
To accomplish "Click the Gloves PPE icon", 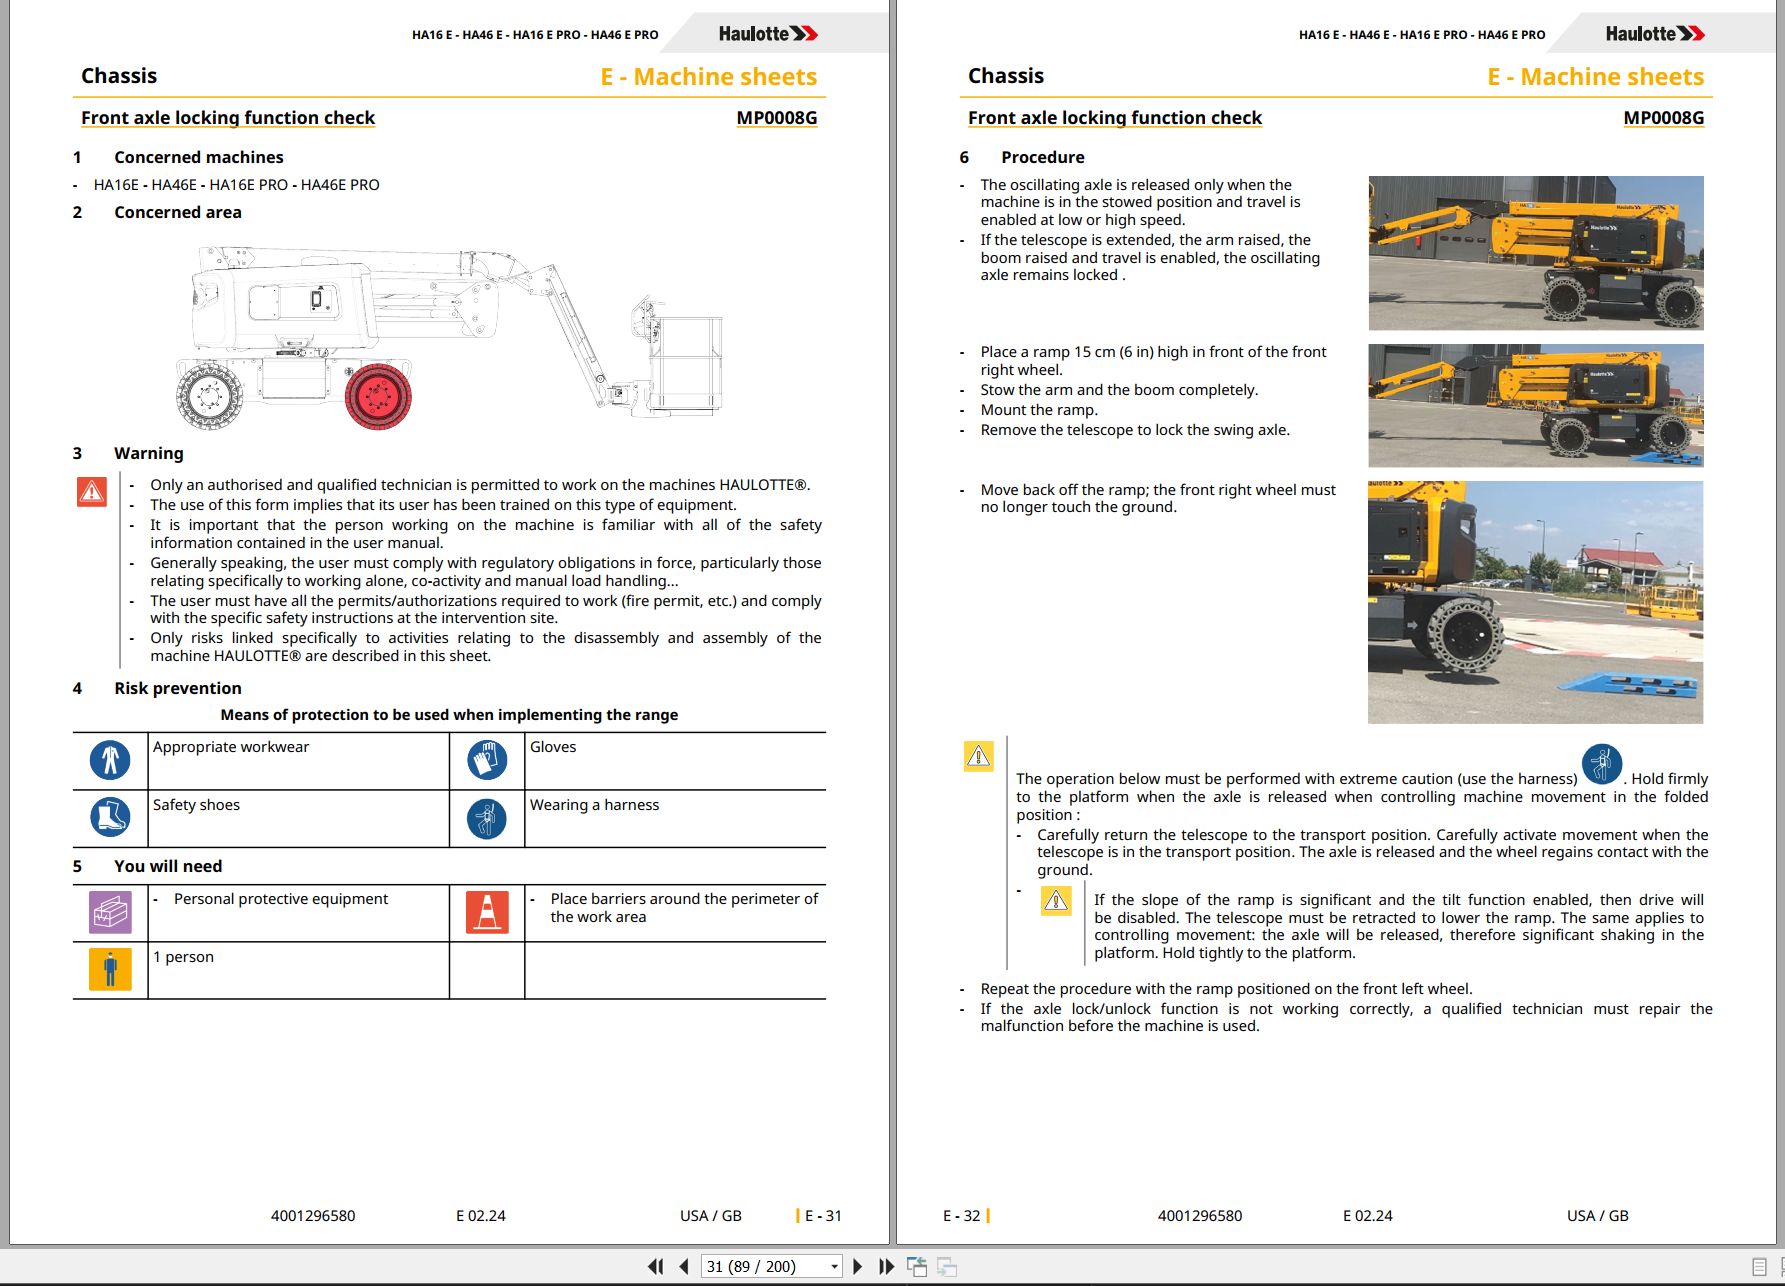I will click(487, 760).
